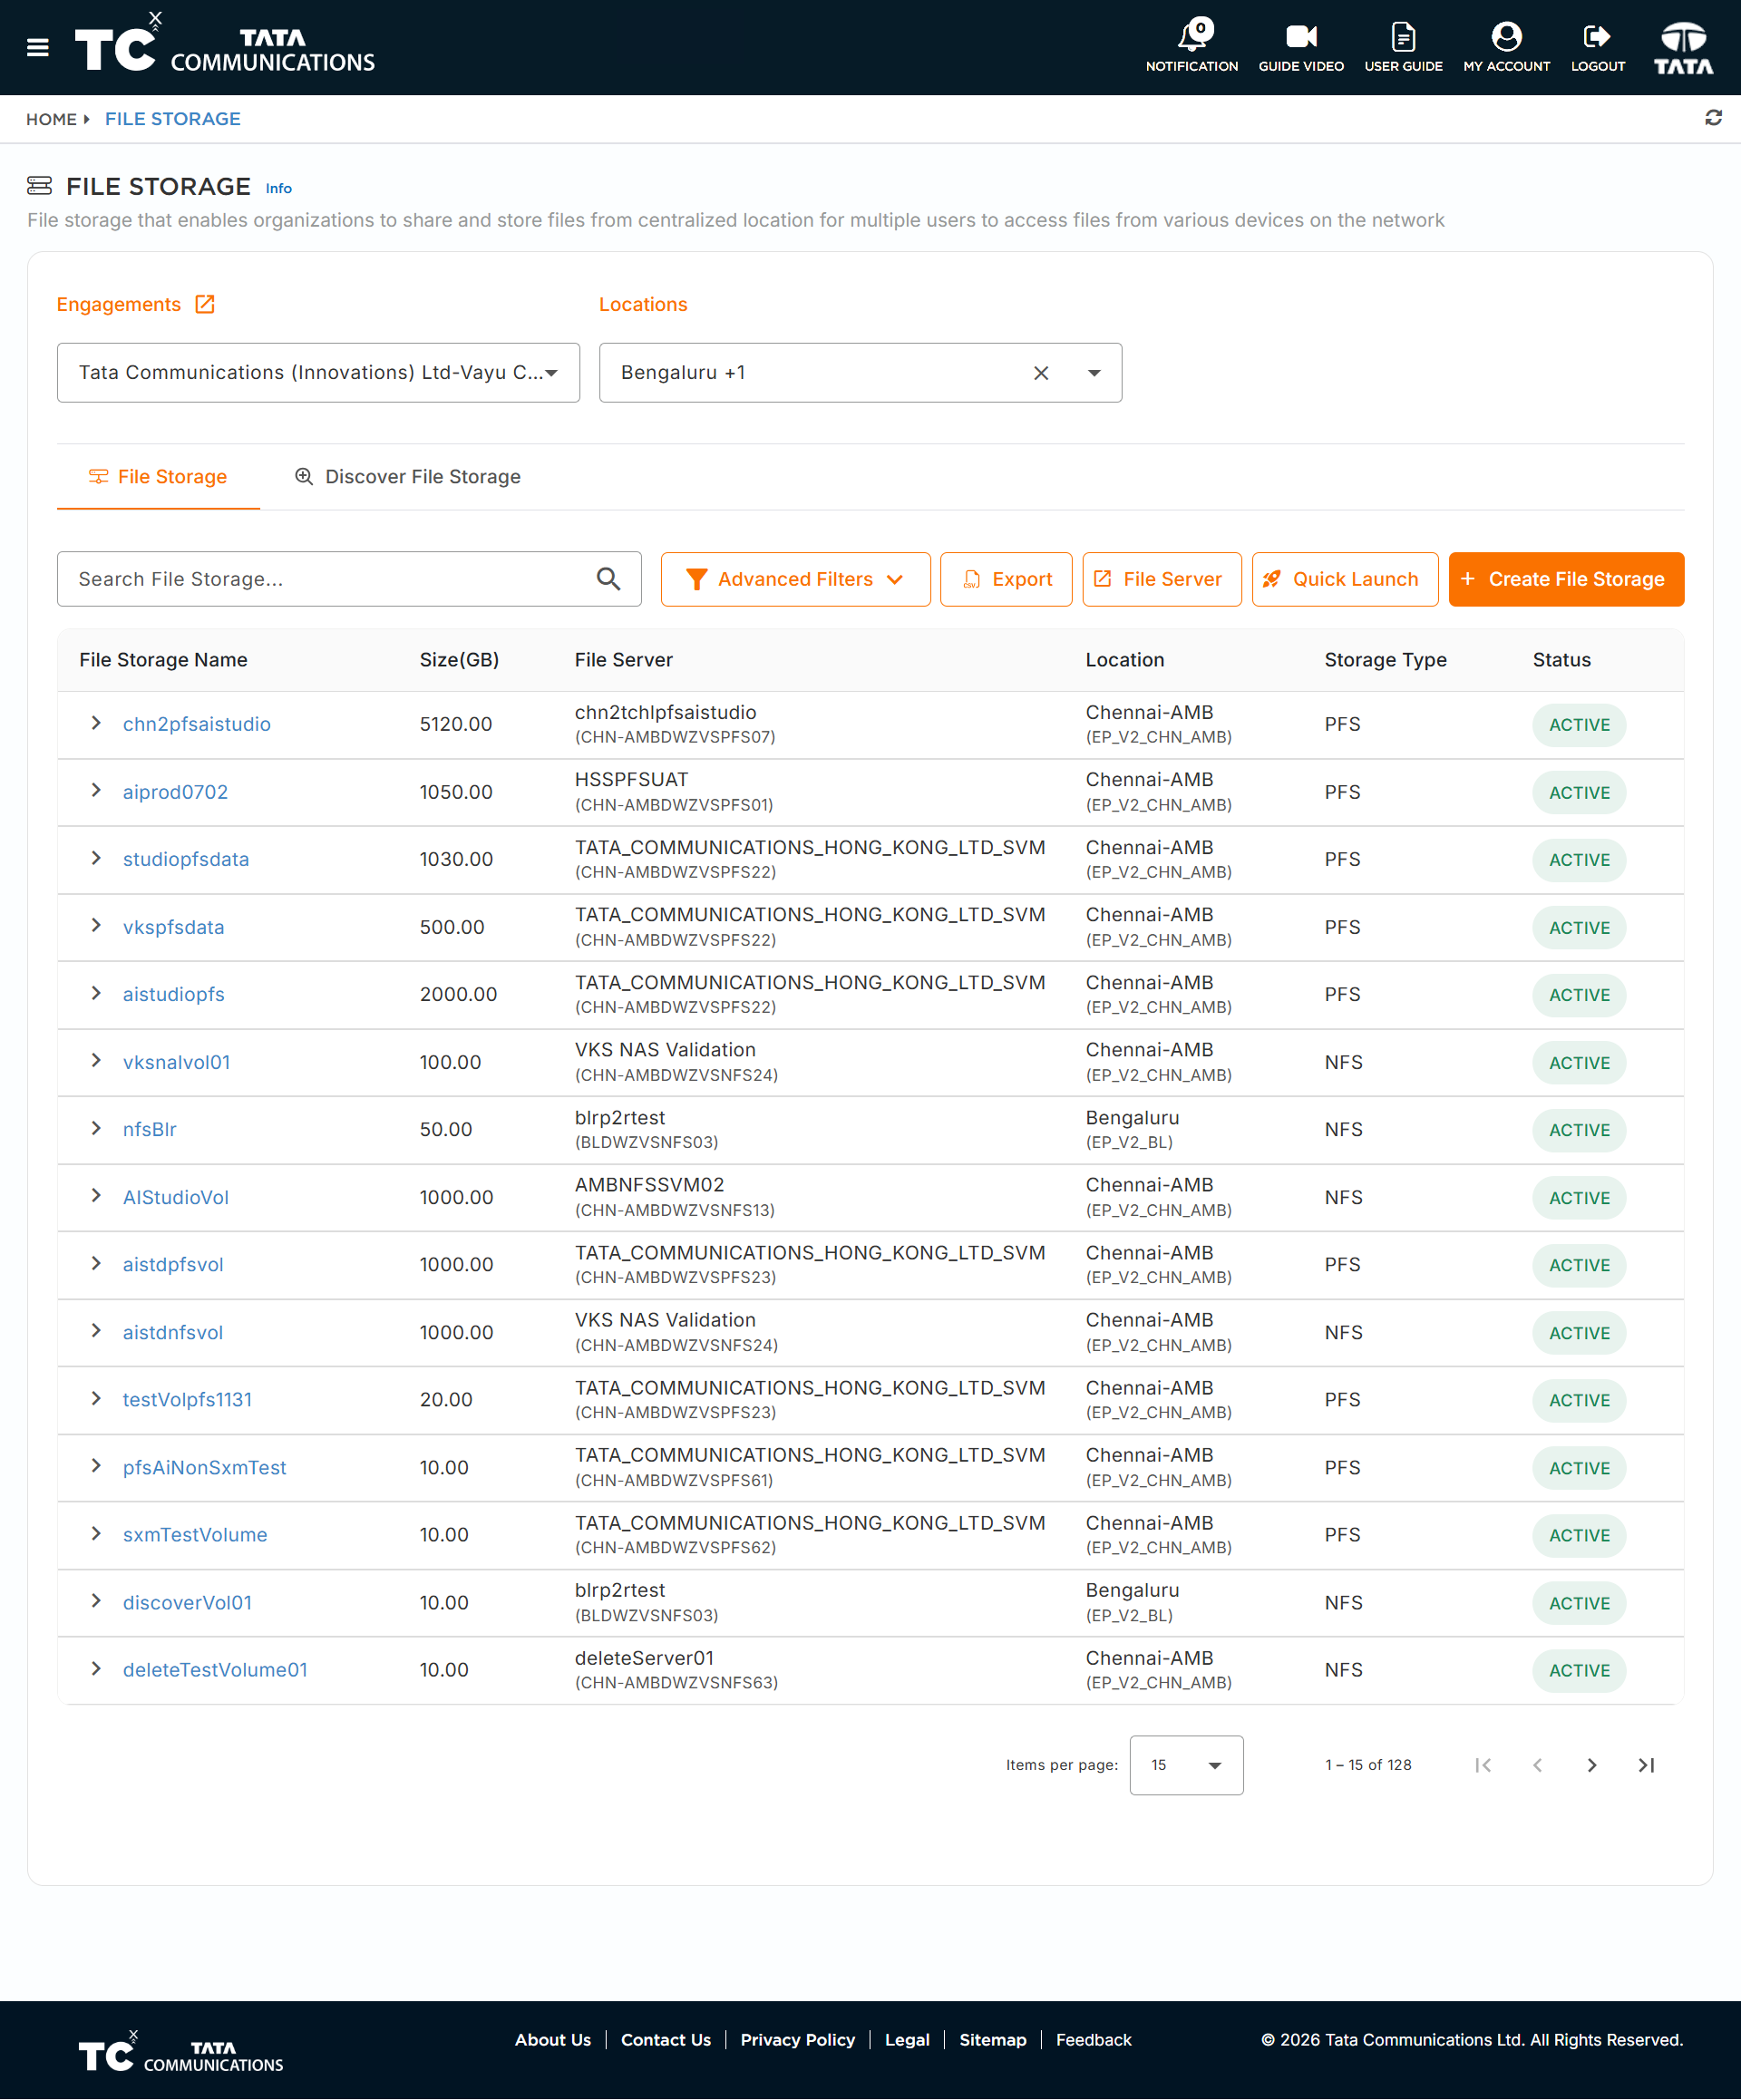This screenshot has height=2100, width=1741.
Task: Expand the aistudiopfs row
Action: (x=96, y=993)
